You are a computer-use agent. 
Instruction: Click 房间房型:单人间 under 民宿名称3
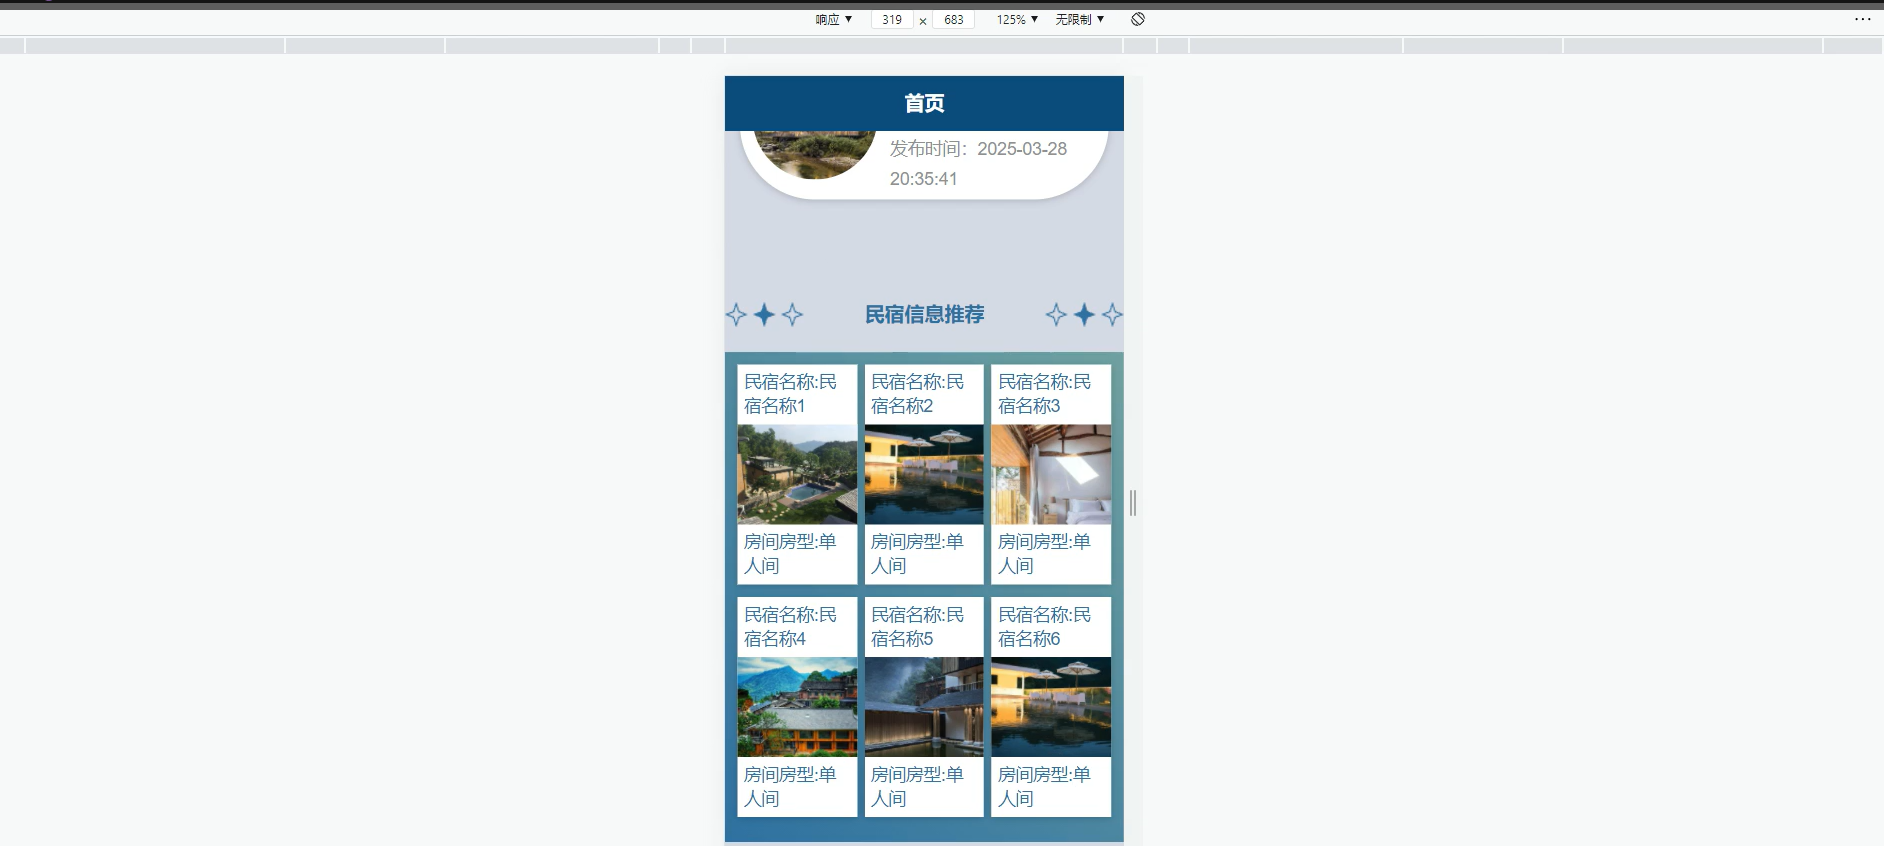pos(1044,554)
